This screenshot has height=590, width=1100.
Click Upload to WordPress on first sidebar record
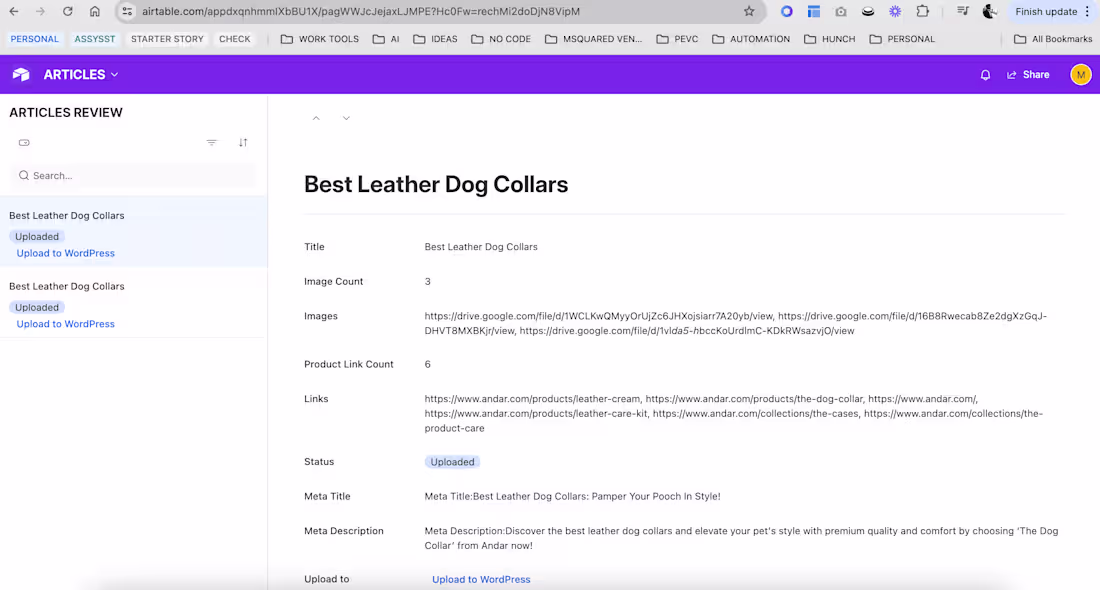[65, 253]
